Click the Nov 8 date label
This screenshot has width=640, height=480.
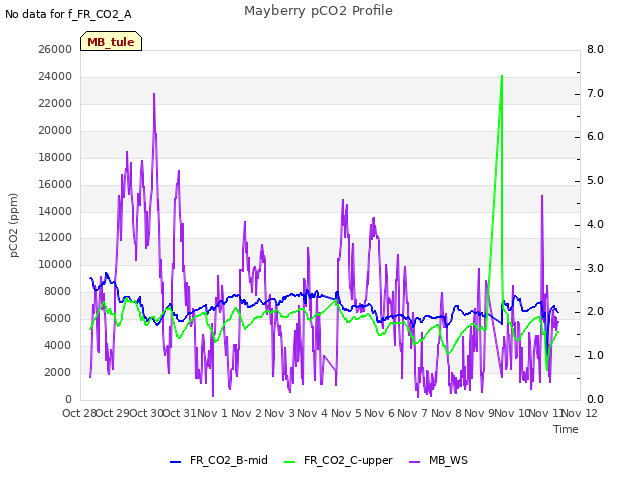[446, 413]
